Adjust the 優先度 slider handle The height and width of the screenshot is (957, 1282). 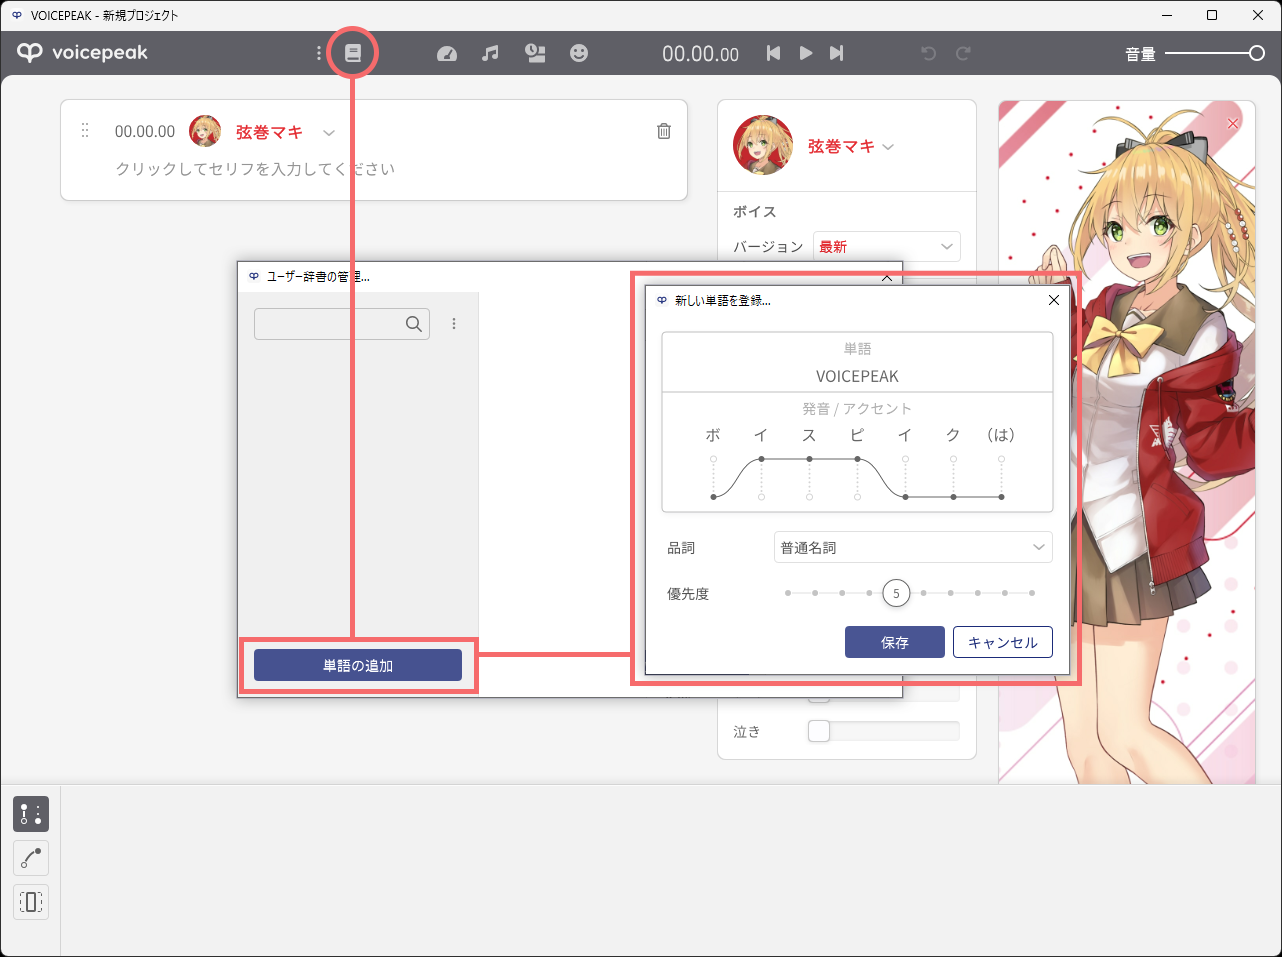(x=896, y=593)
